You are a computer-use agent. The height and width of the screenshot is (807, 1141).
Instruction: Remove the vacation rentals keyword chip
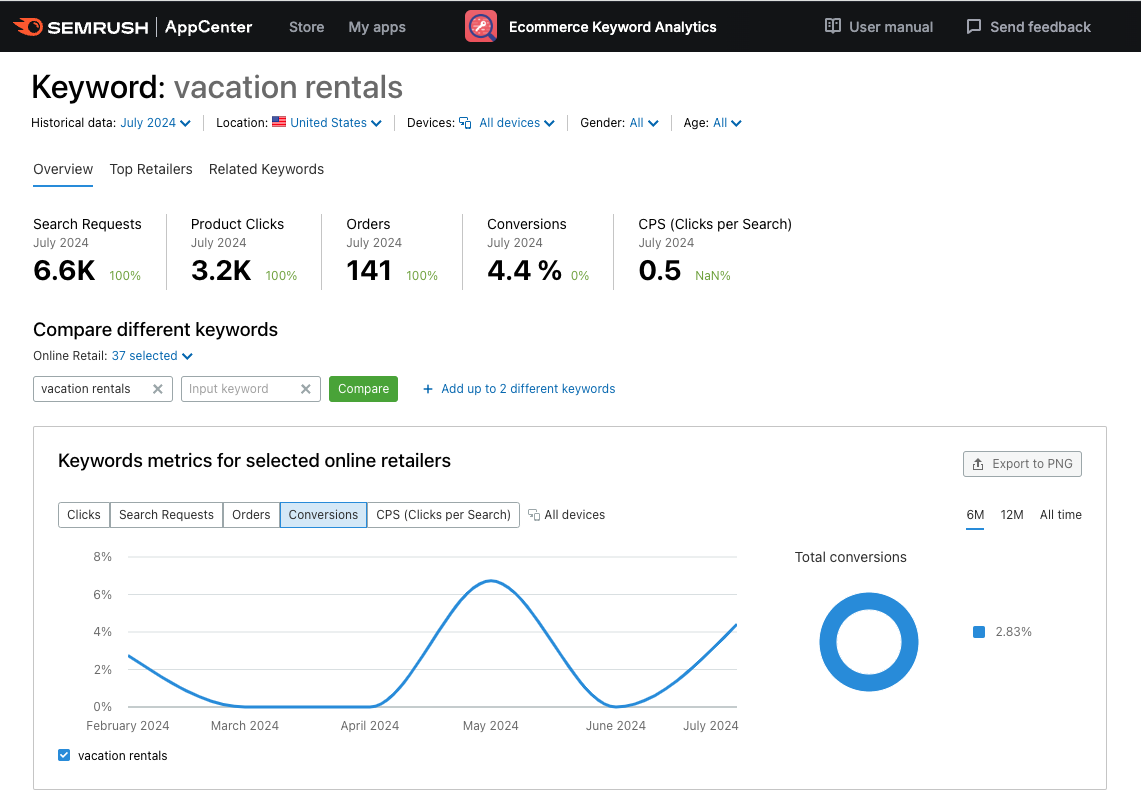157,388
